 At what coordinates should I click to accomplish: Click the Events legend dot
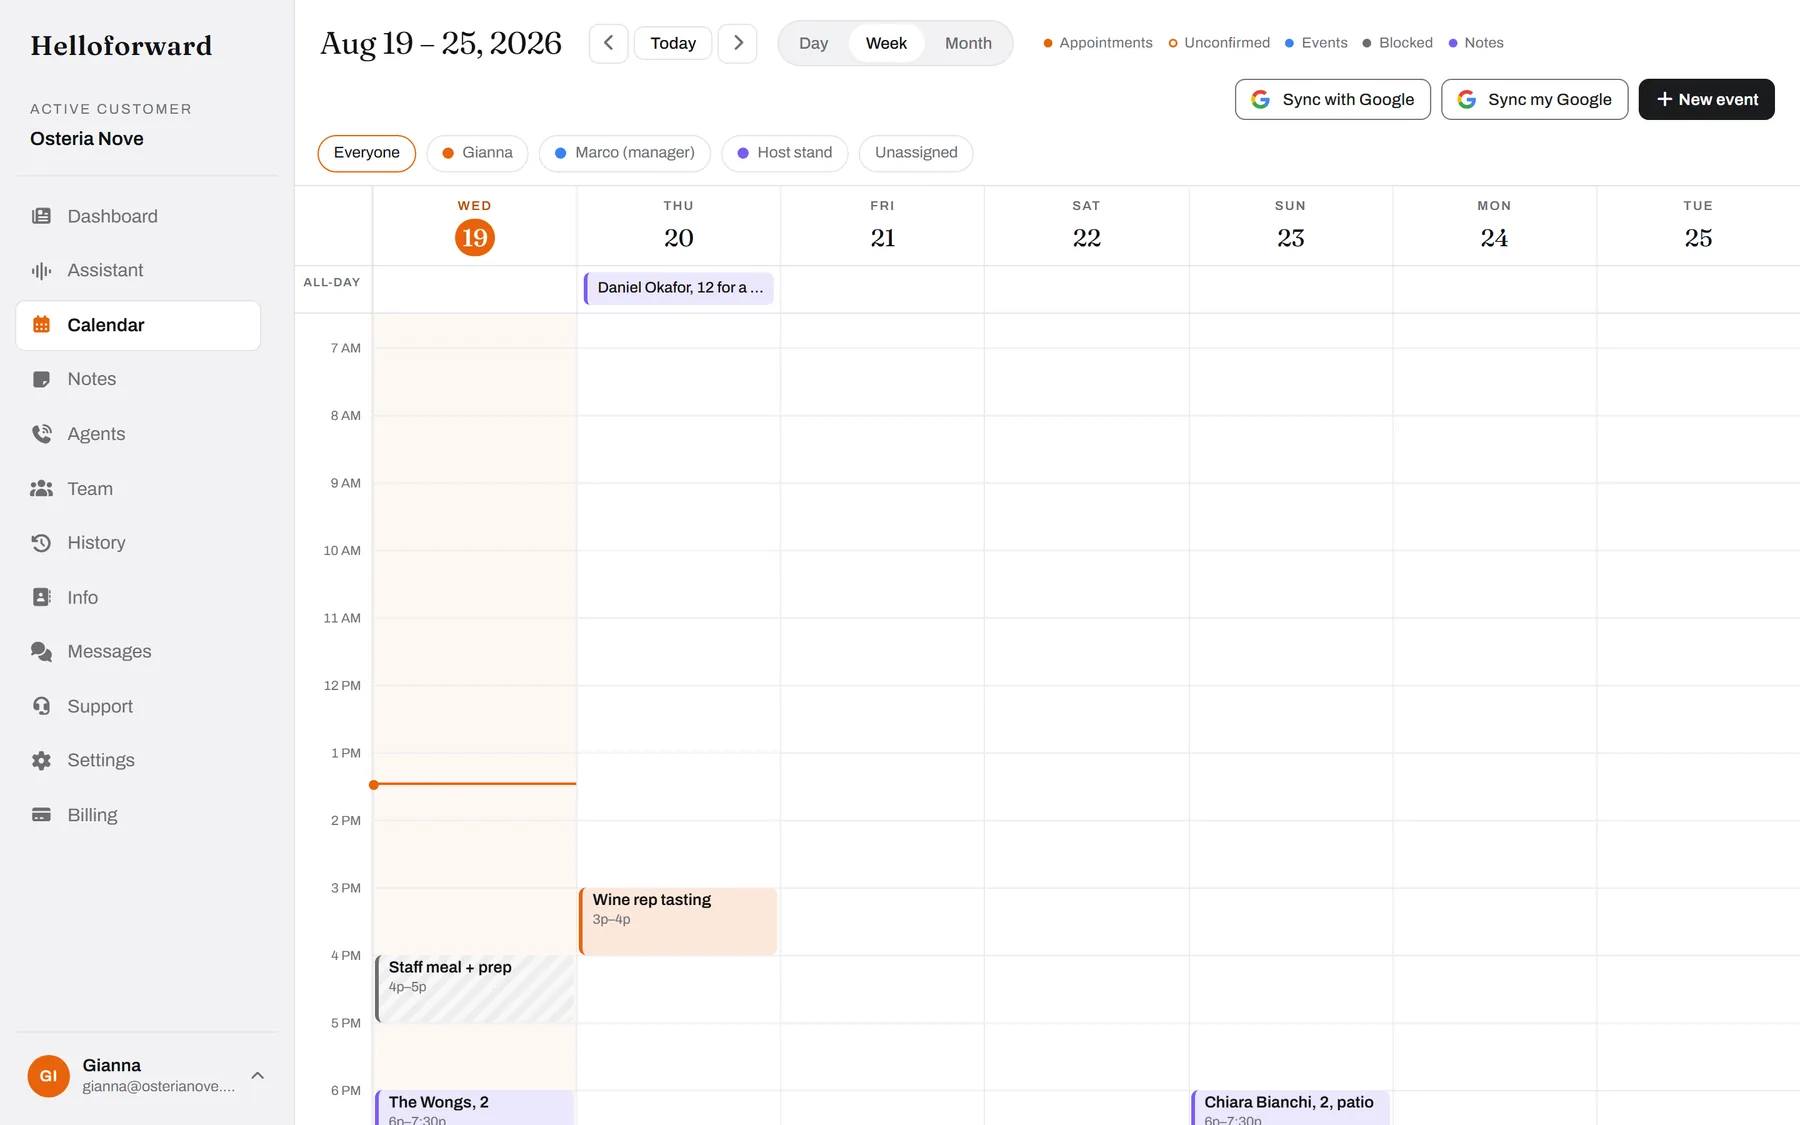(1290, 43)
